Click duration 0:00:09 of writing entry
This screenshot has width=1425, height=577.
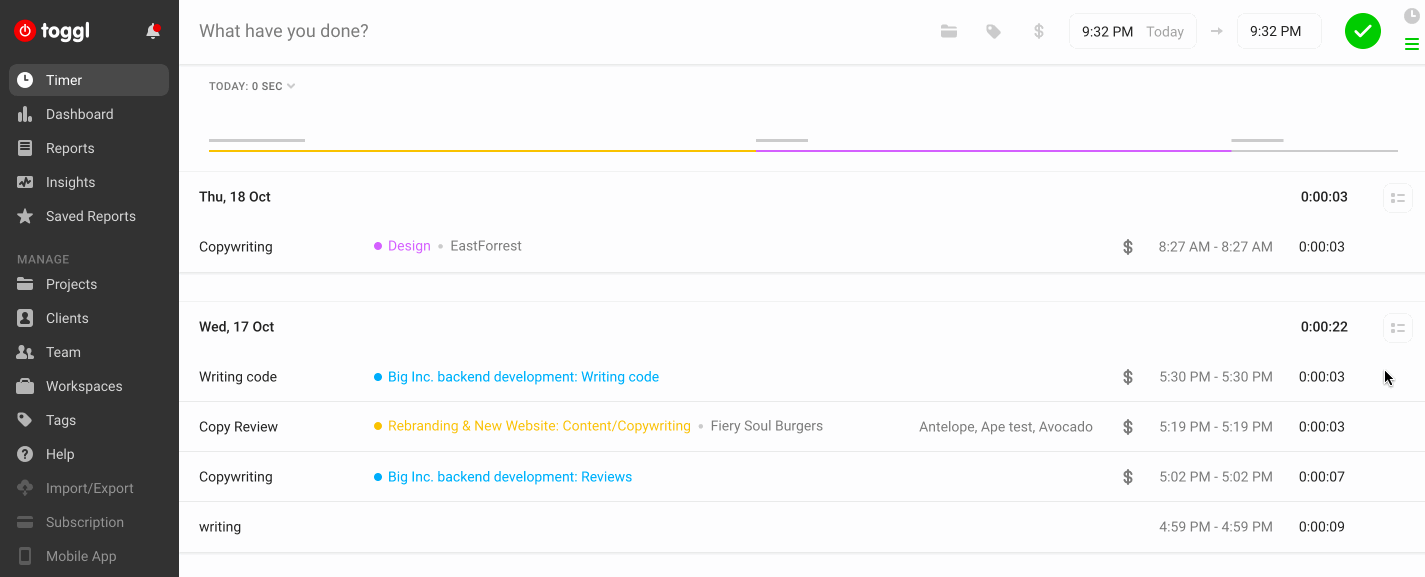1322,527
